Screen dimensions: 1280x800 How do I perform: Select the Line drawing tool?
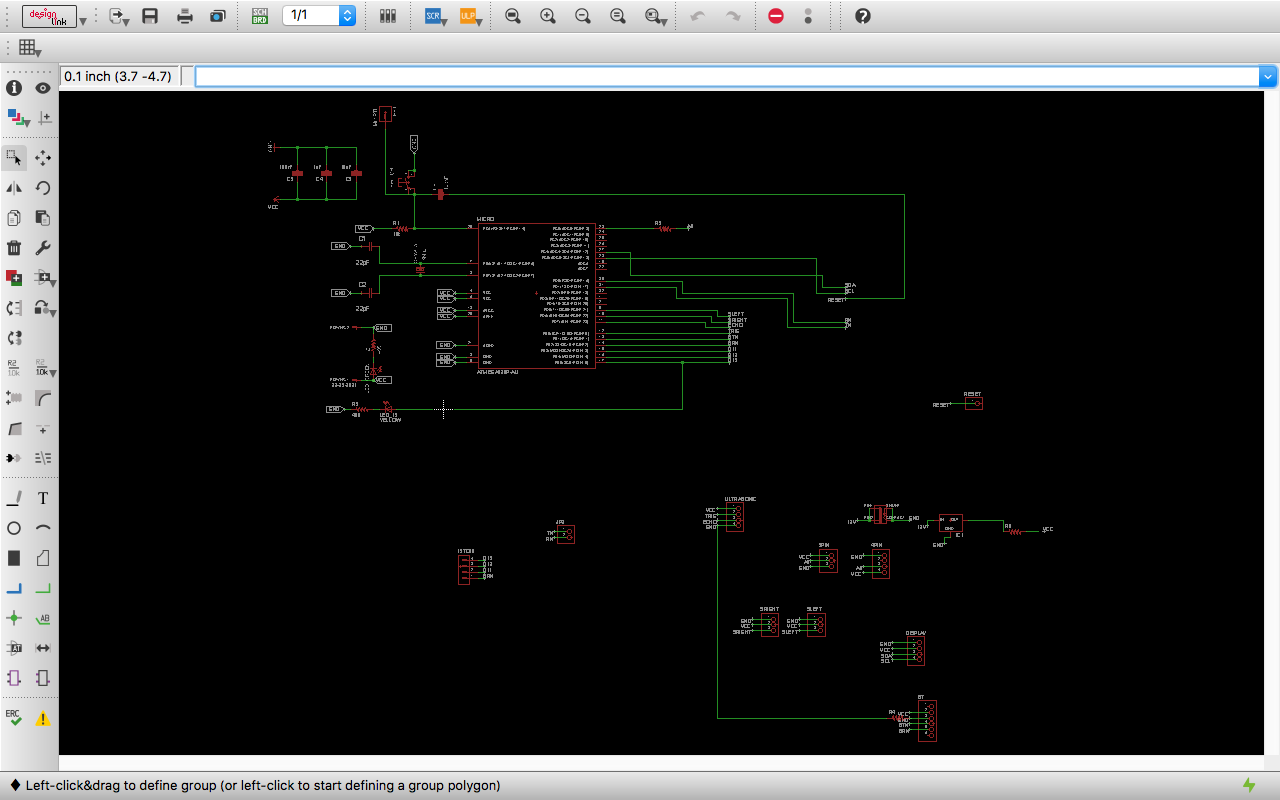coord(14,498)
